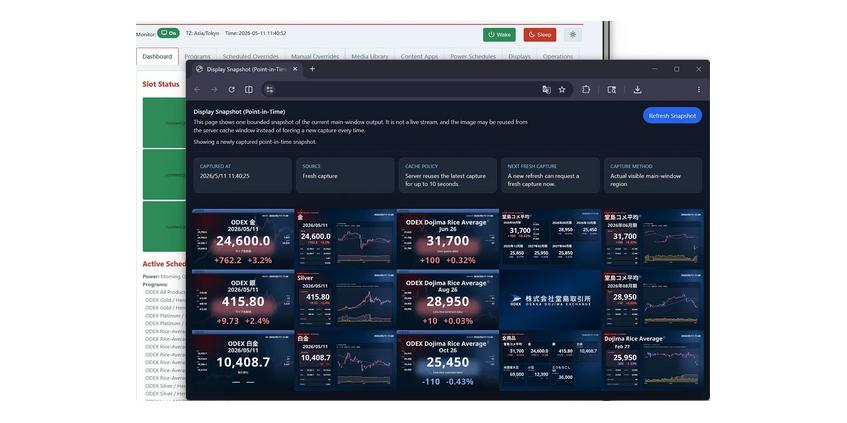This screenshot has width=847, height=423.
Task: Open the Content Apps tab
Action: 419,56
